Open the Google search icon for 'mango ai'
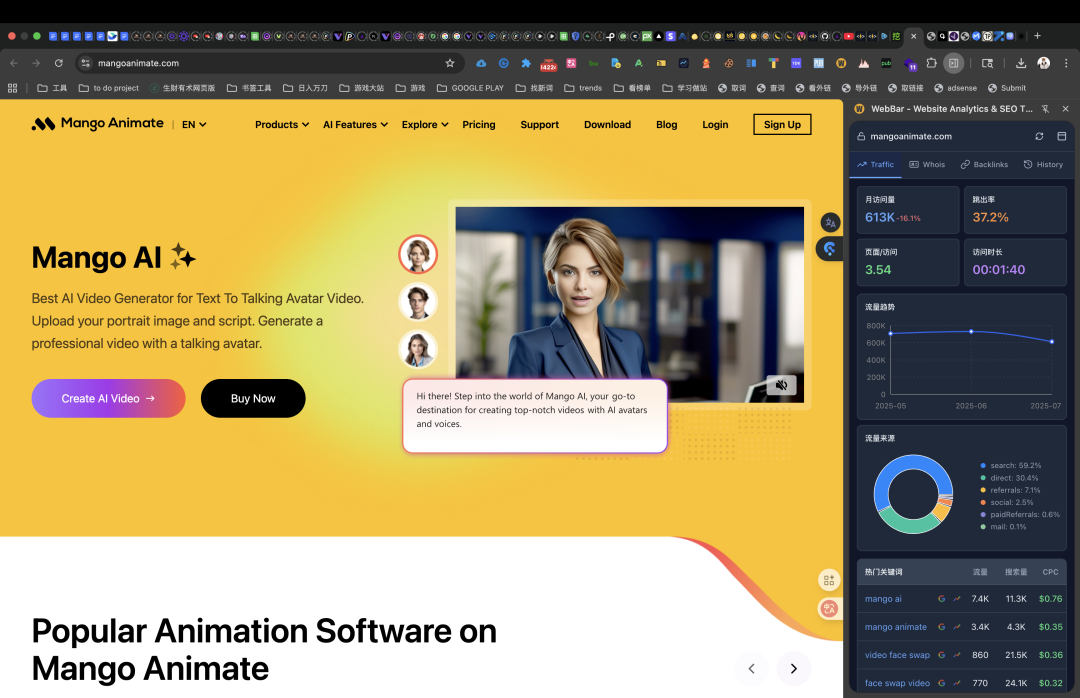1080x698 pixels. click(941, 599)
